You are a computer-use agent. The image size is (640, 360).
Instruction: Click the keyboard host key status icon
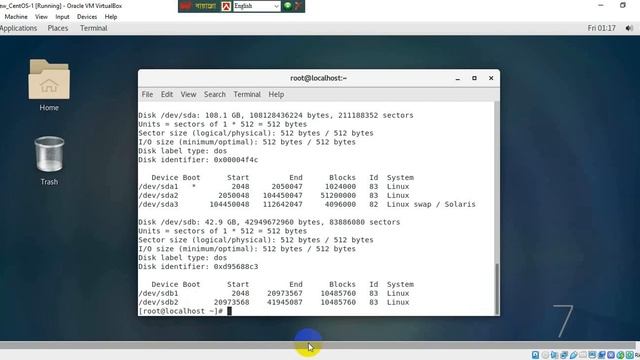(629, 355)
